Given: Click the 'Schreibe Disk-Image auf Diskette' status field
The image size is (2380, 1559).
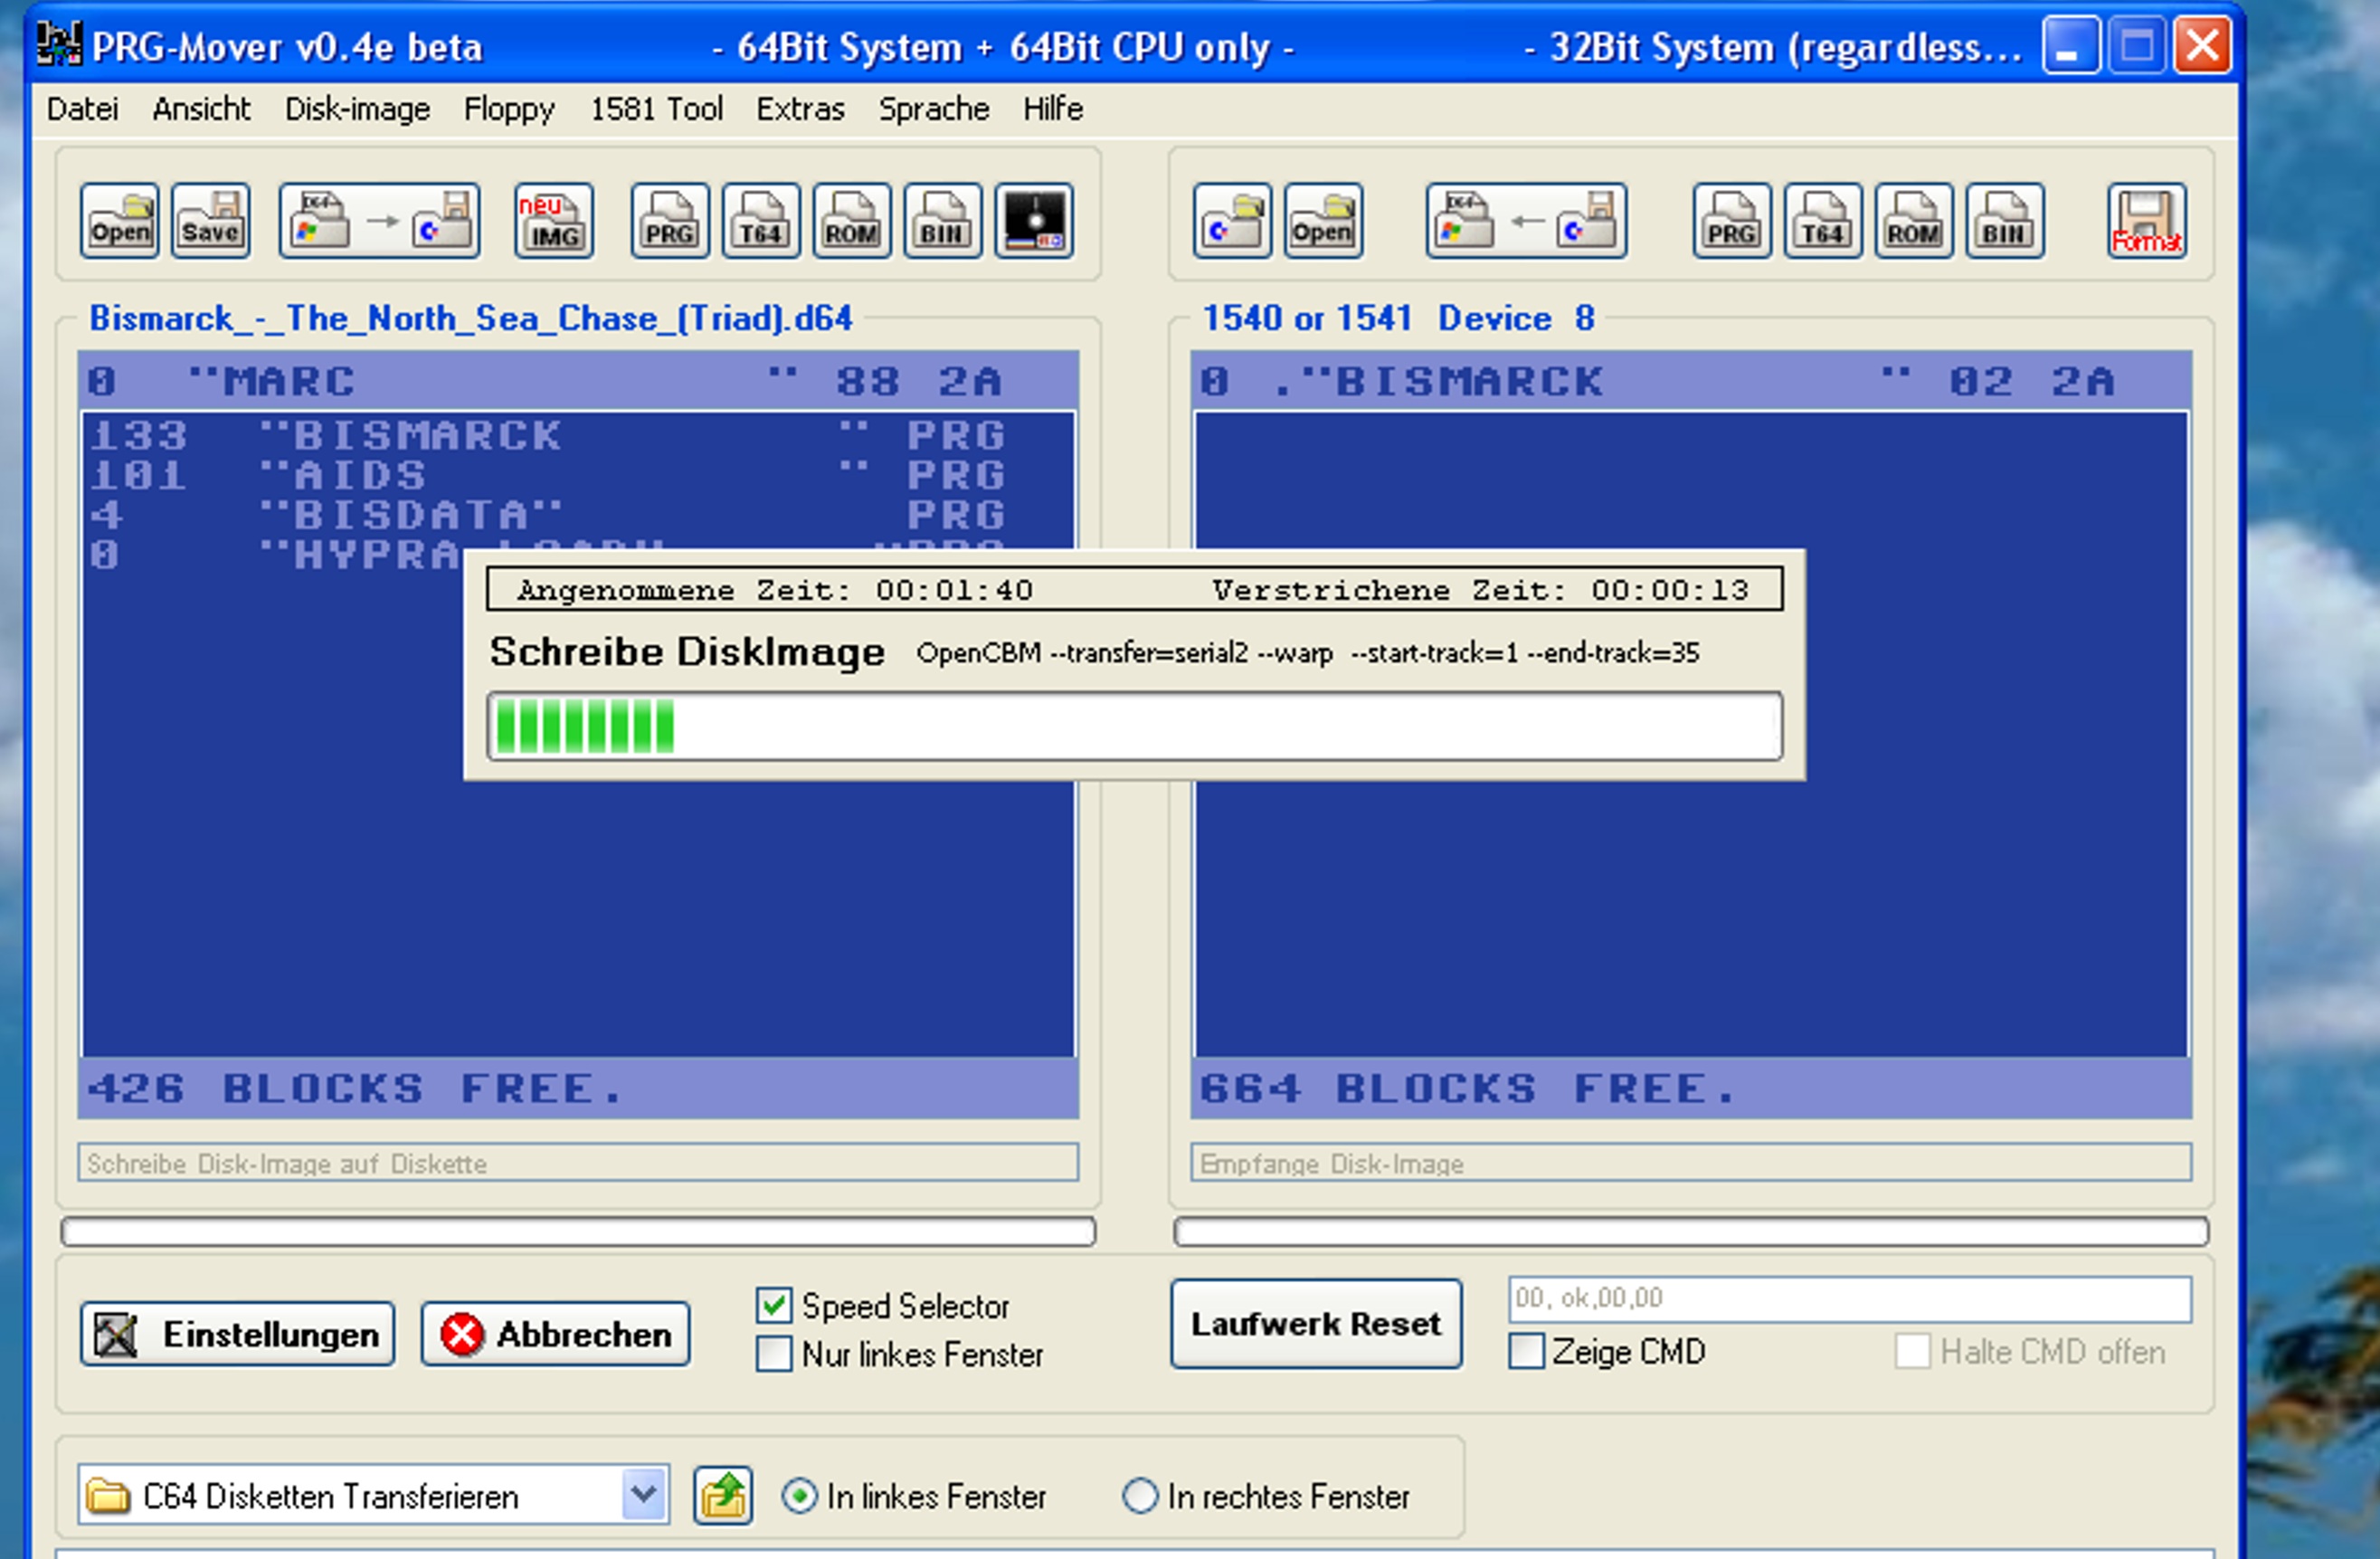Looking at the screenshot, I should 578,1163.
